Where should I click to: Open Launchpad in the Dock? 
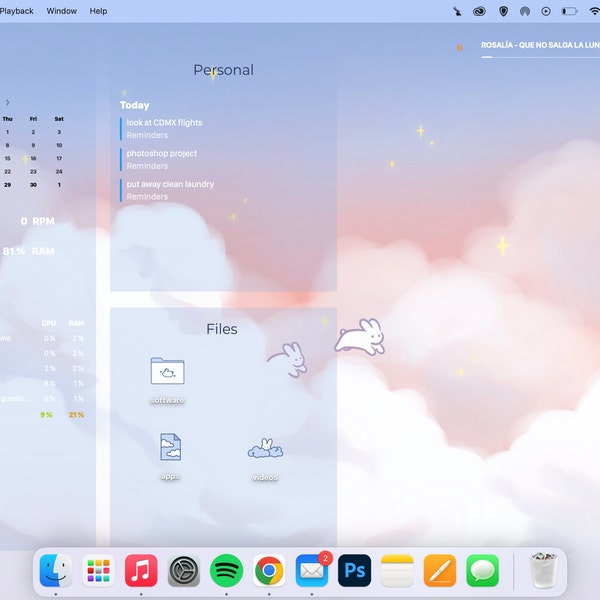(x=98, y=571)
